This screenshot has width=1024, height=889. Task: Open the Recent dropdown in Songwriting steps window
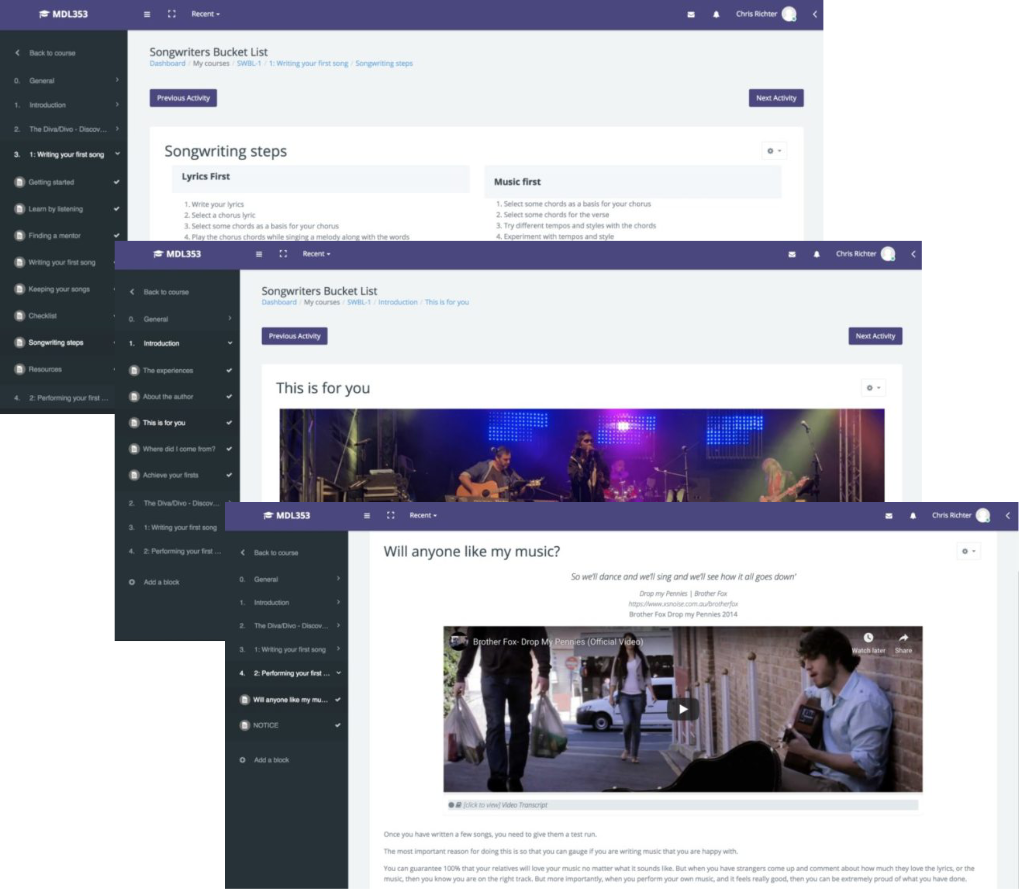click(206, 14)
